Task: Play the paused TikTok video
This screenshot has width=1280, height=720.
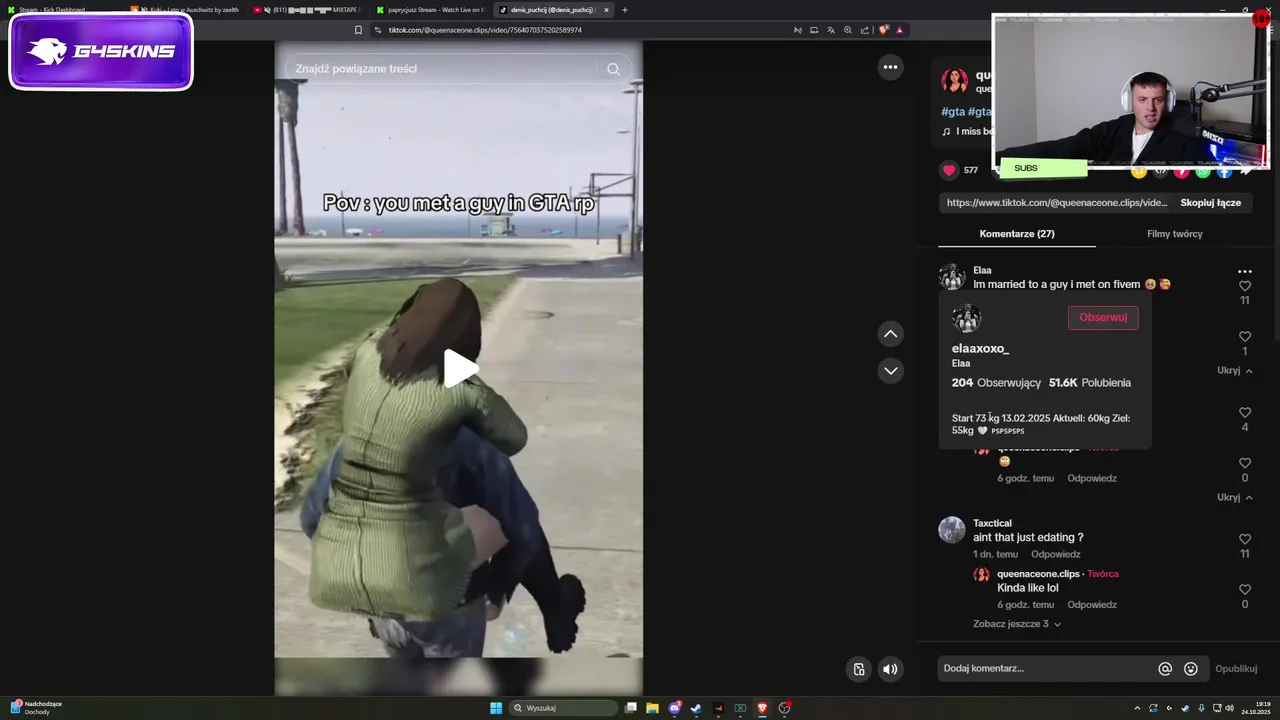Action: tap(461, 368)
